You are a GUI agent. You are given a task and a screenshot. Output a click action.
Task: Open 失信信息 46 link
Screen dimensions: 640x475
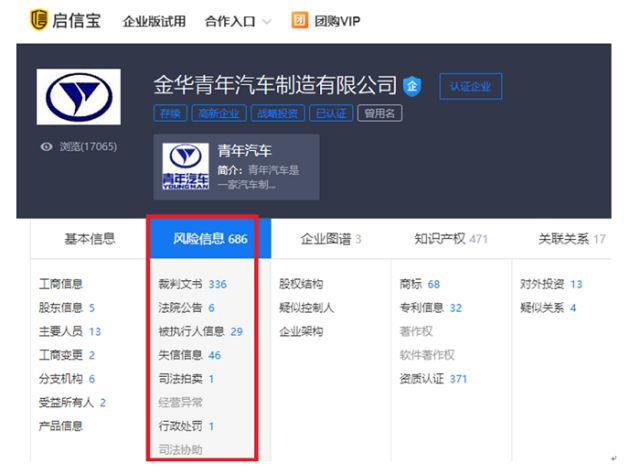(190, 355)
